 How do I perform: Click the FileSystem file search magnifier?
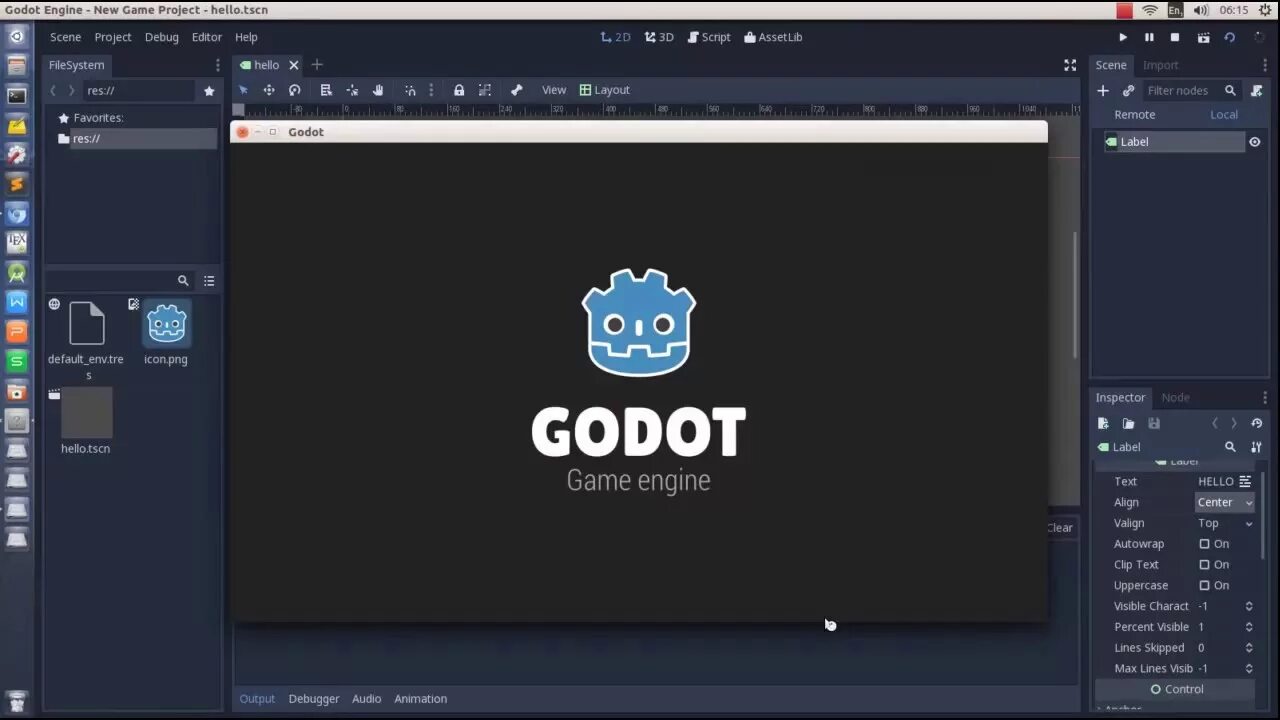tap(183, 281)
